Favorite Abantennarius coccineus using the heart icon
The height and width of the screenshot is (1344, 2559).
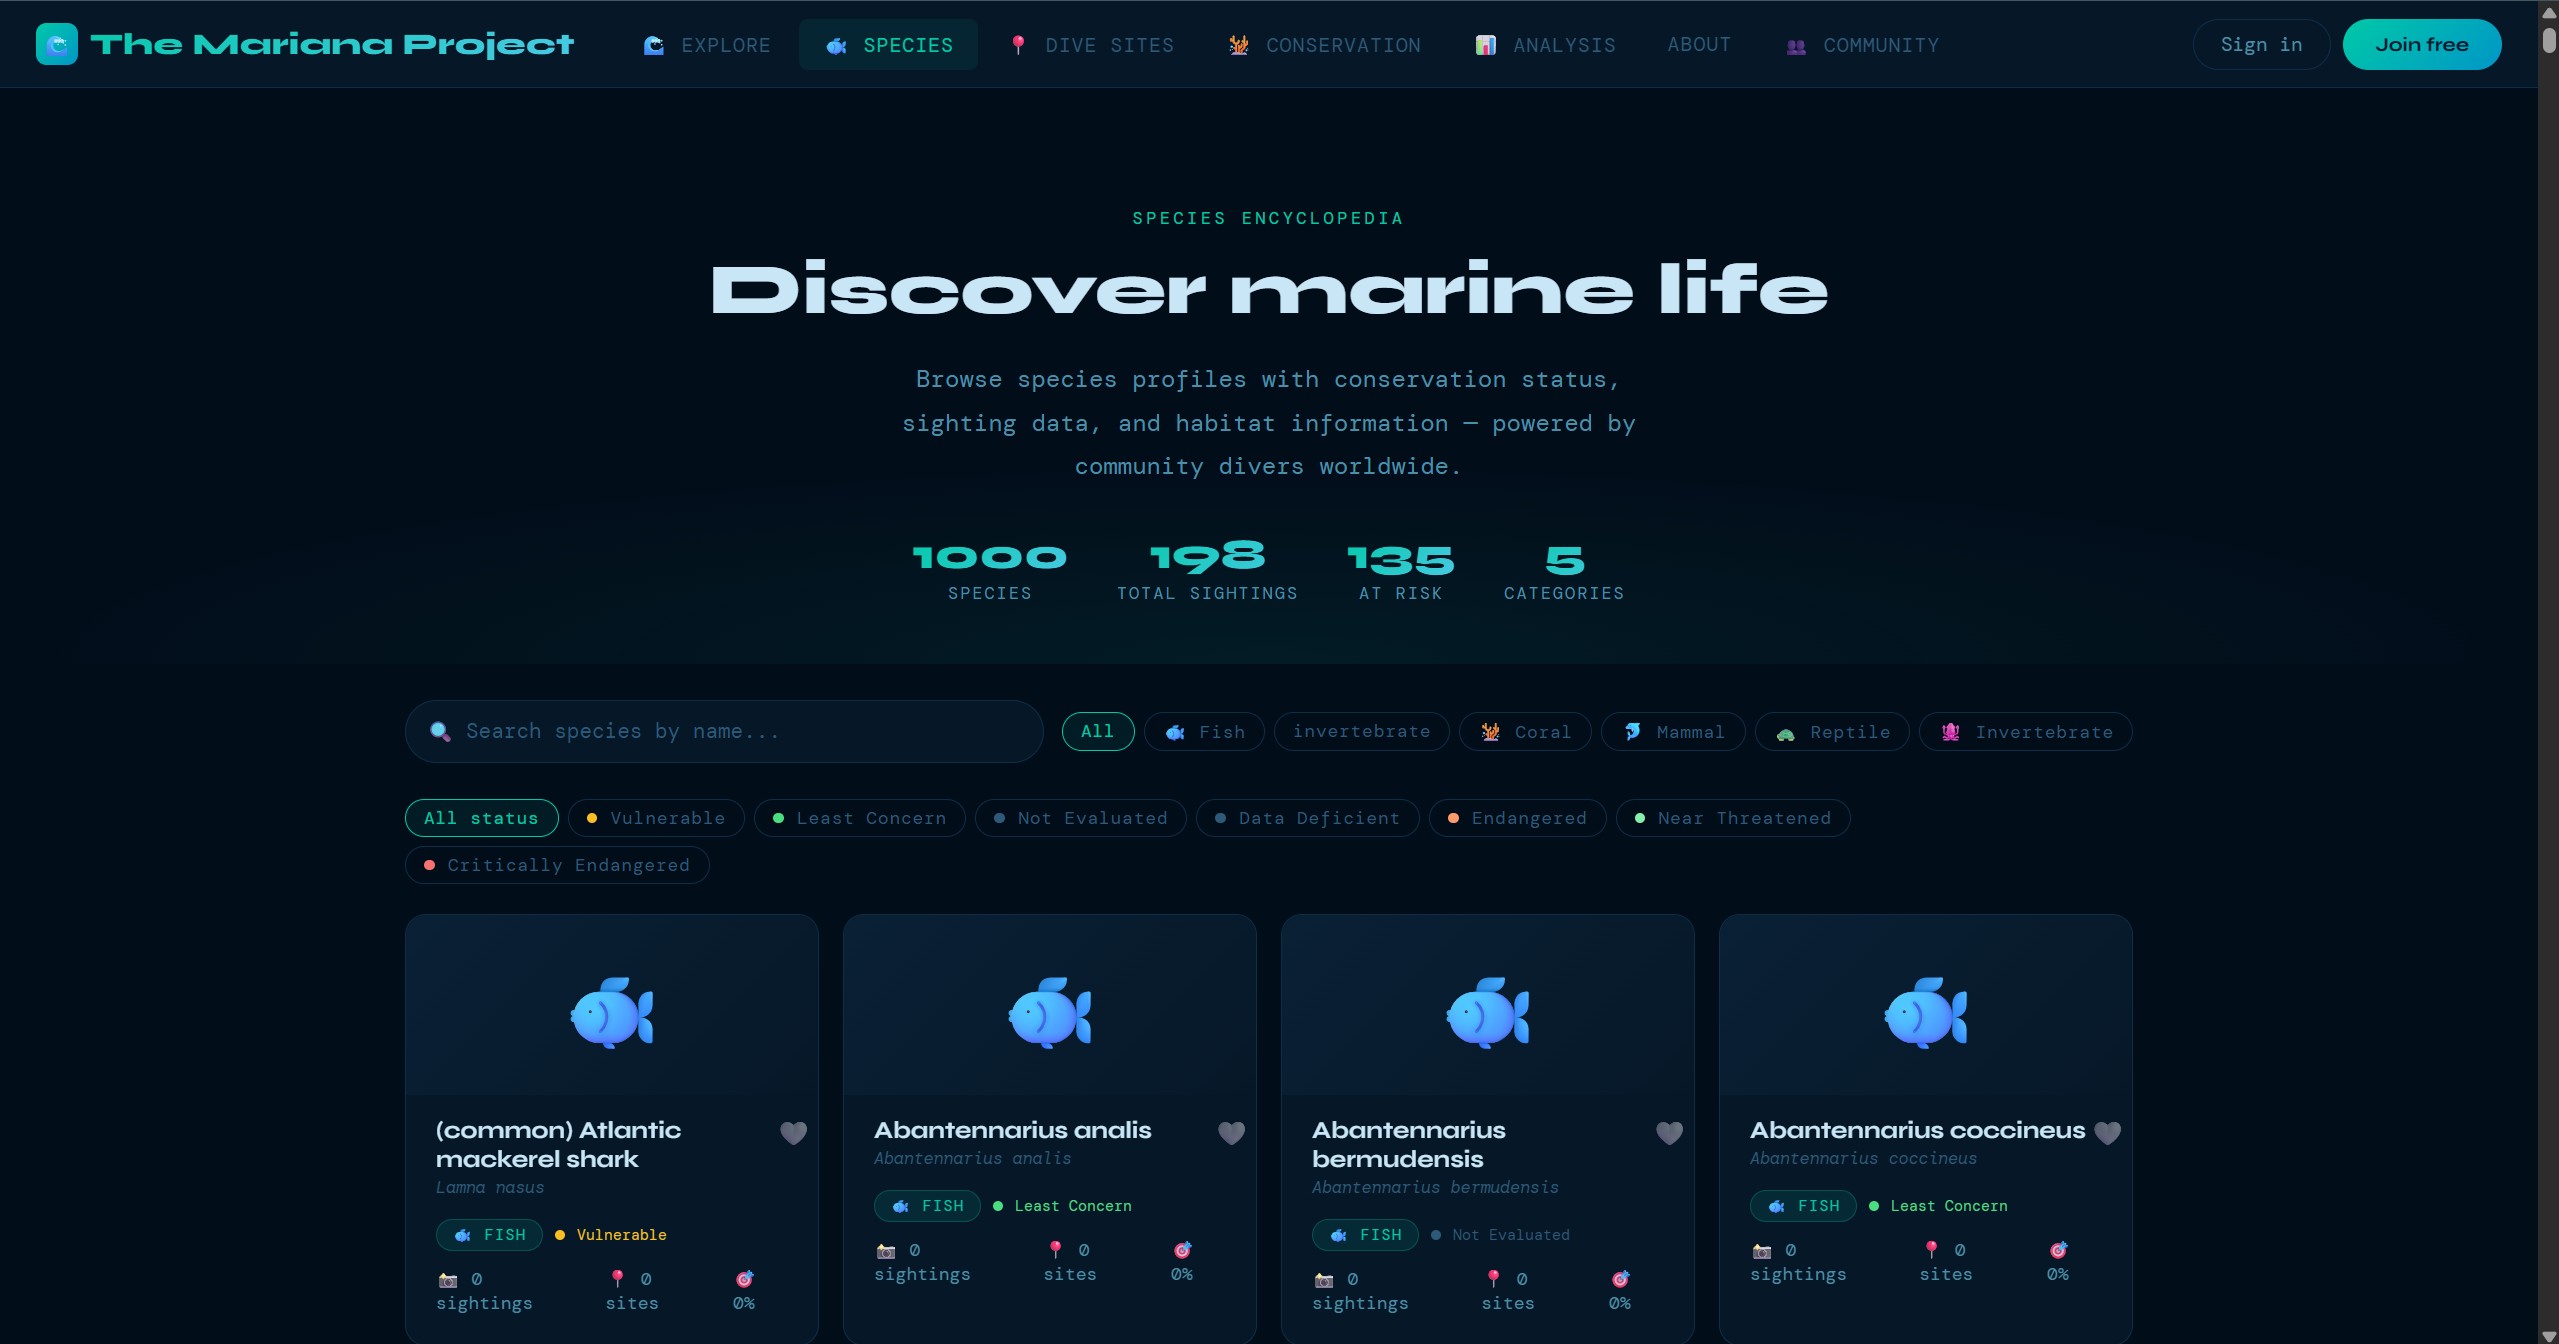tap(2106, 1131)
